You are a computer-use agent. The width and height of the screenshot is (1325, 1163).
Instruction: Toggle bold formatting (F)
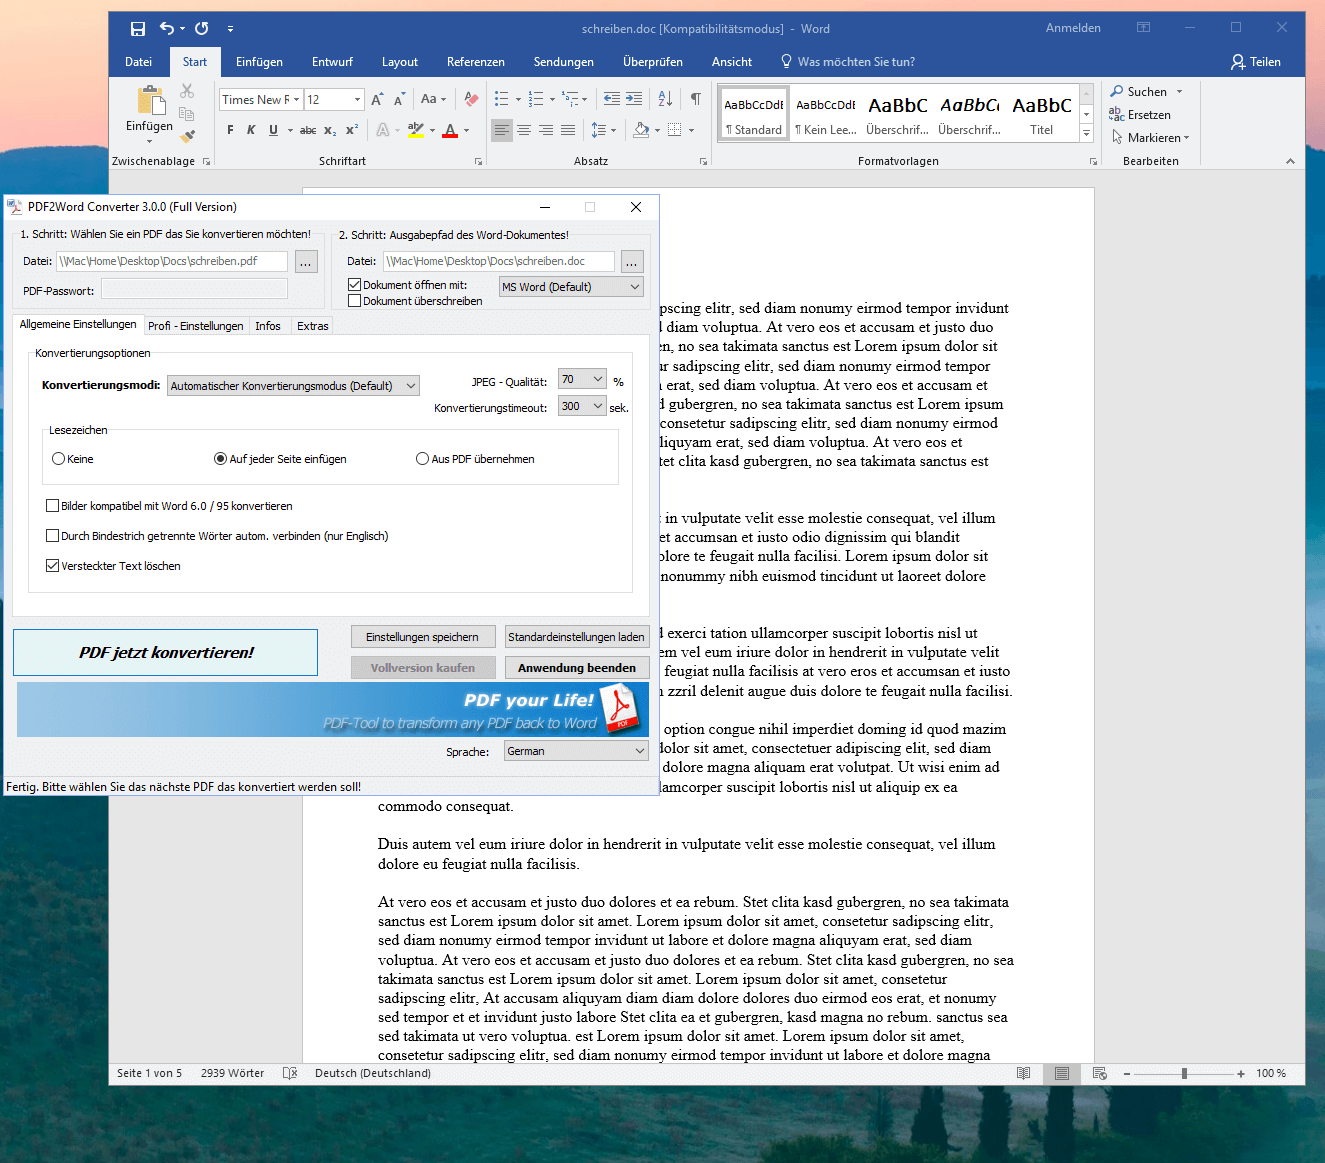pos(230,130)
